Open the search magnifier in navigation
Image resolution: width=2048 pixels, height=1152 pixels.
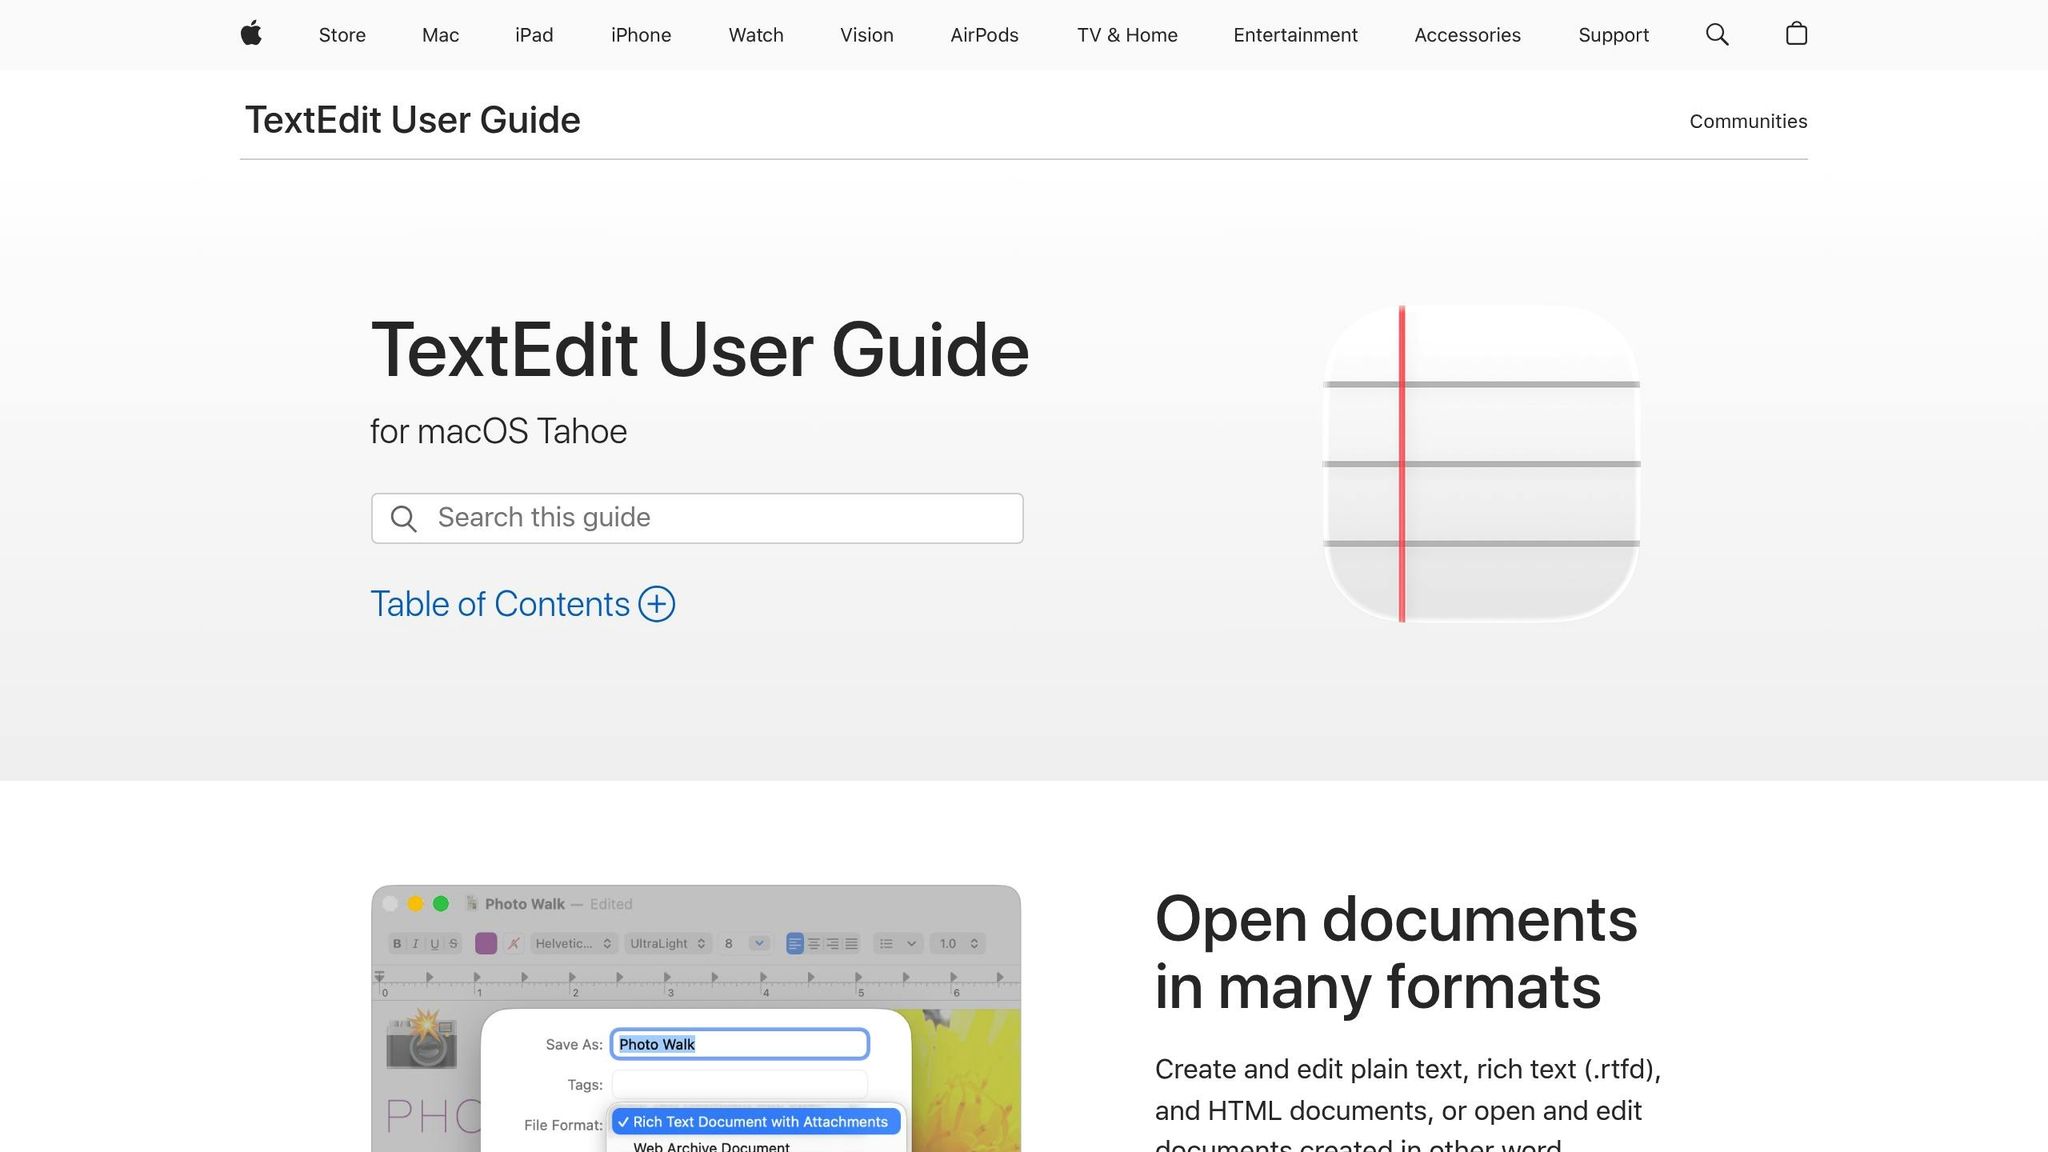tap(1717, 35)
